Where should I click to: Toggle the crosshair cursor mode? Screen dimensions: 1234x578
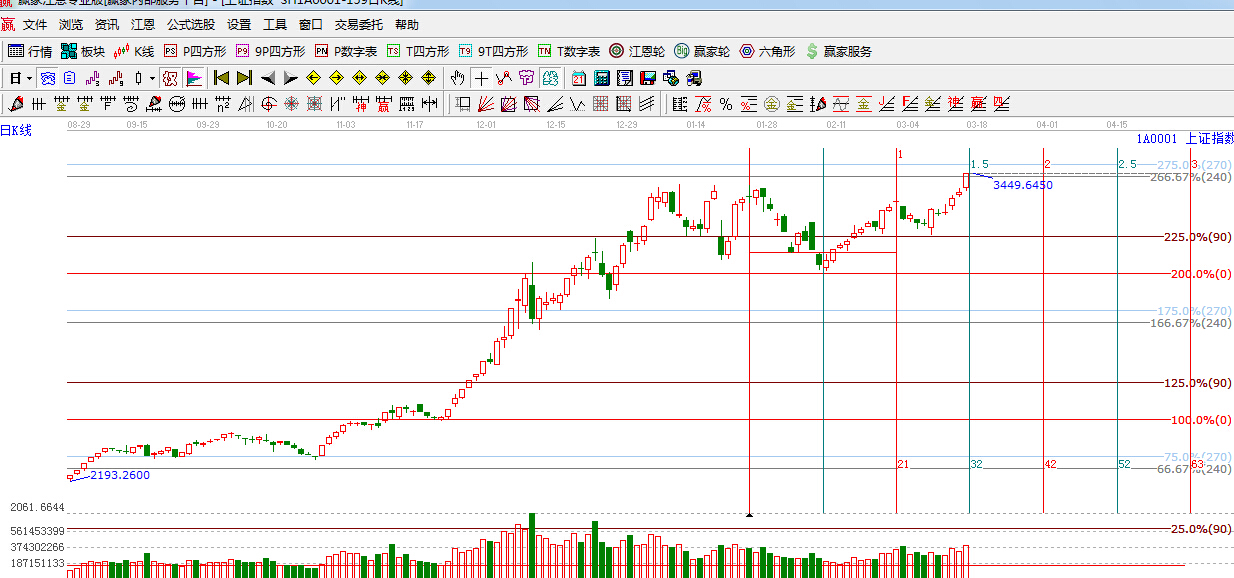pos(481,78)
